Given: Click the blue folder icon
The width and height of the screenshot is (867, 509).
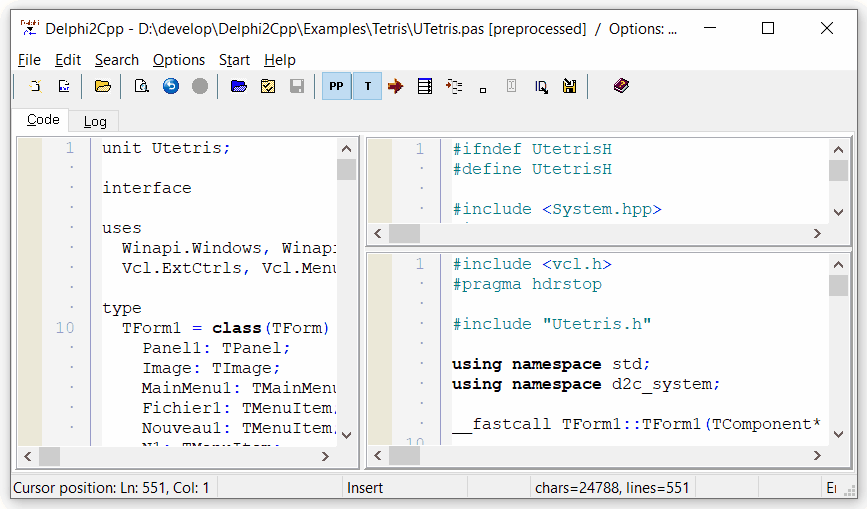Looking at the screenshot, I should pyautogui.click(x=239, y=86).
